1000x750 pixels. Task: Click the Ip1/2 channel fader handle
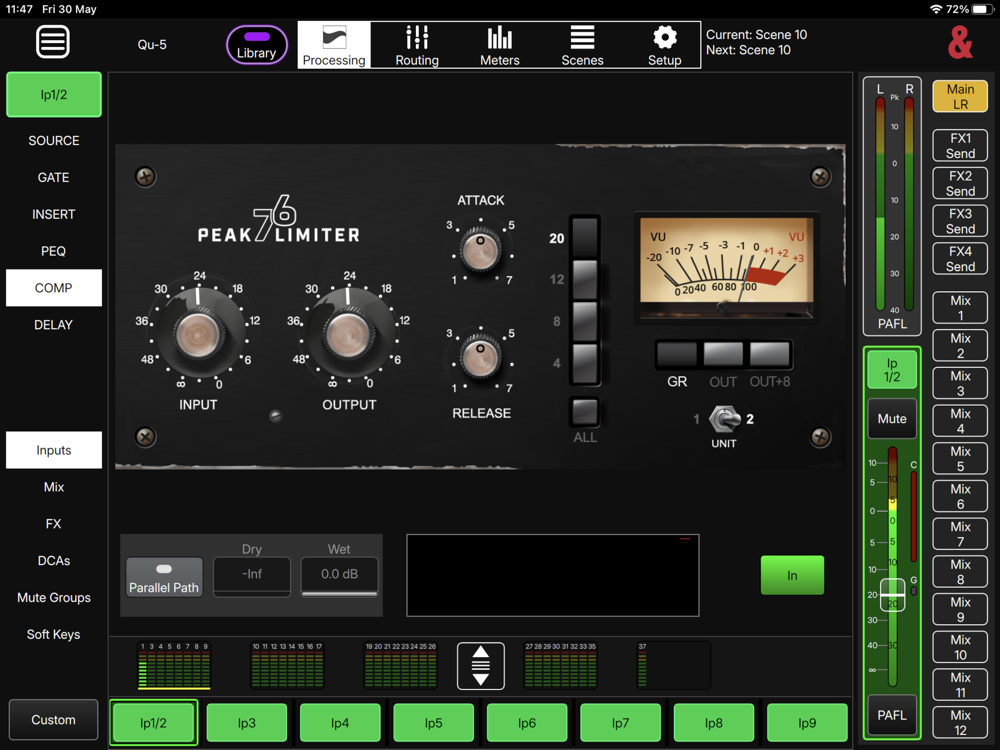coord(892,595)
